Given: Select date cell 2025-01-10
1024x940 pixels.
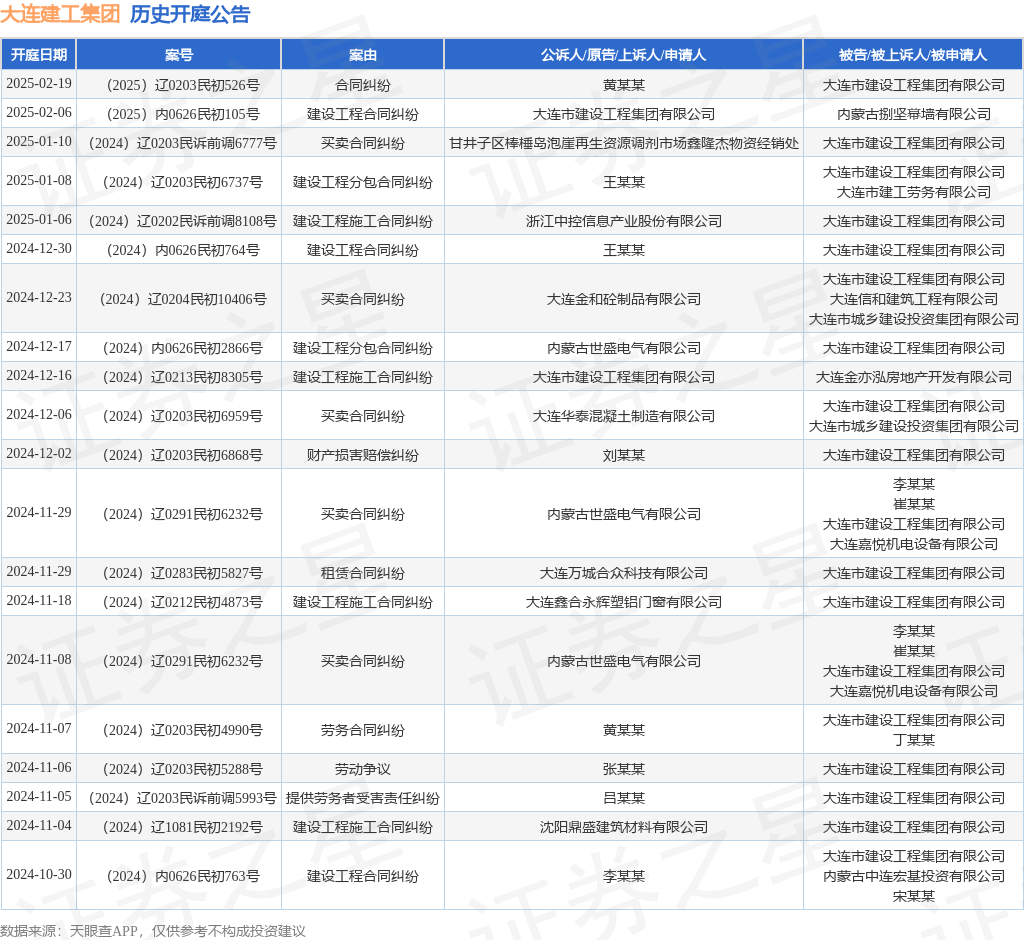Looking at the screenshot, I should tap(39, 142).
